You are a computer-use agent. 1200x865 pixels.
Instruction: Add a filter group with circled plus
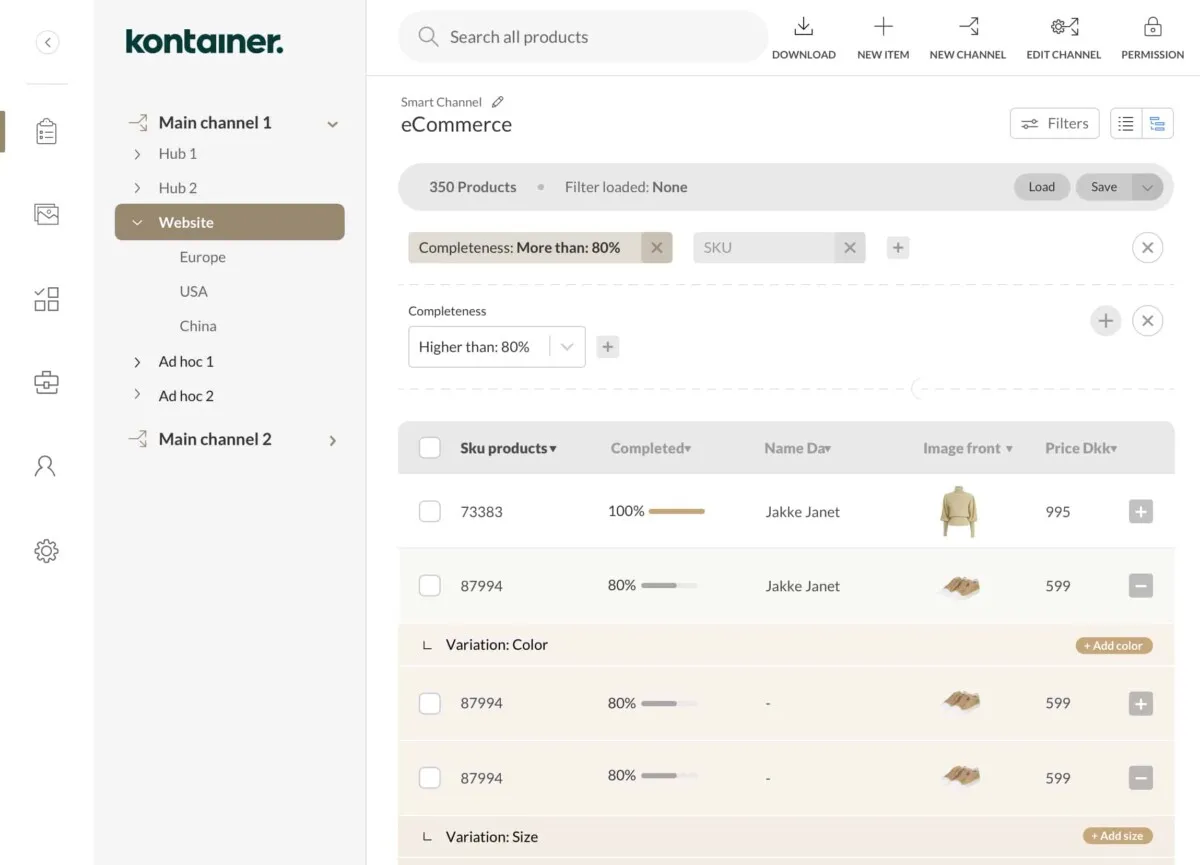tap(1105, 321)
